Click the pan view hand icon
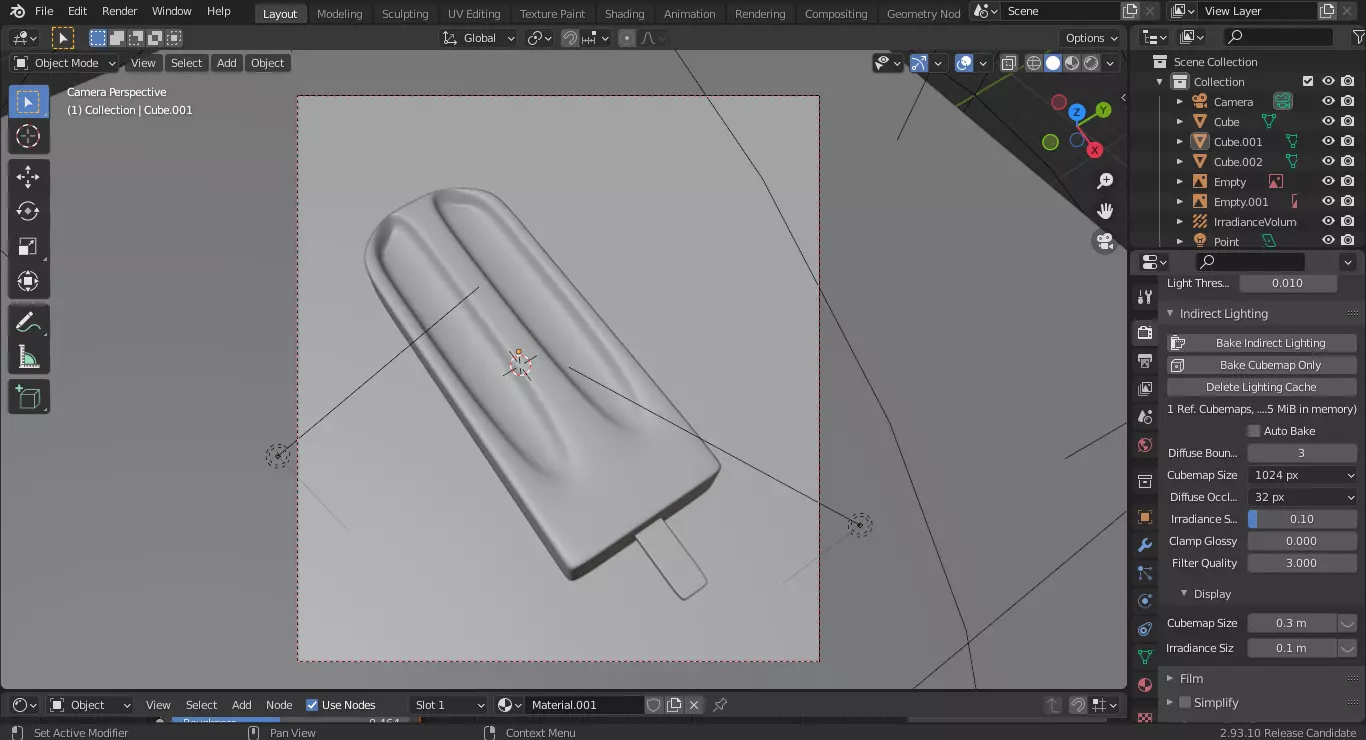The height and width of the screenshot is (740, 1366). pos(1105,211)
